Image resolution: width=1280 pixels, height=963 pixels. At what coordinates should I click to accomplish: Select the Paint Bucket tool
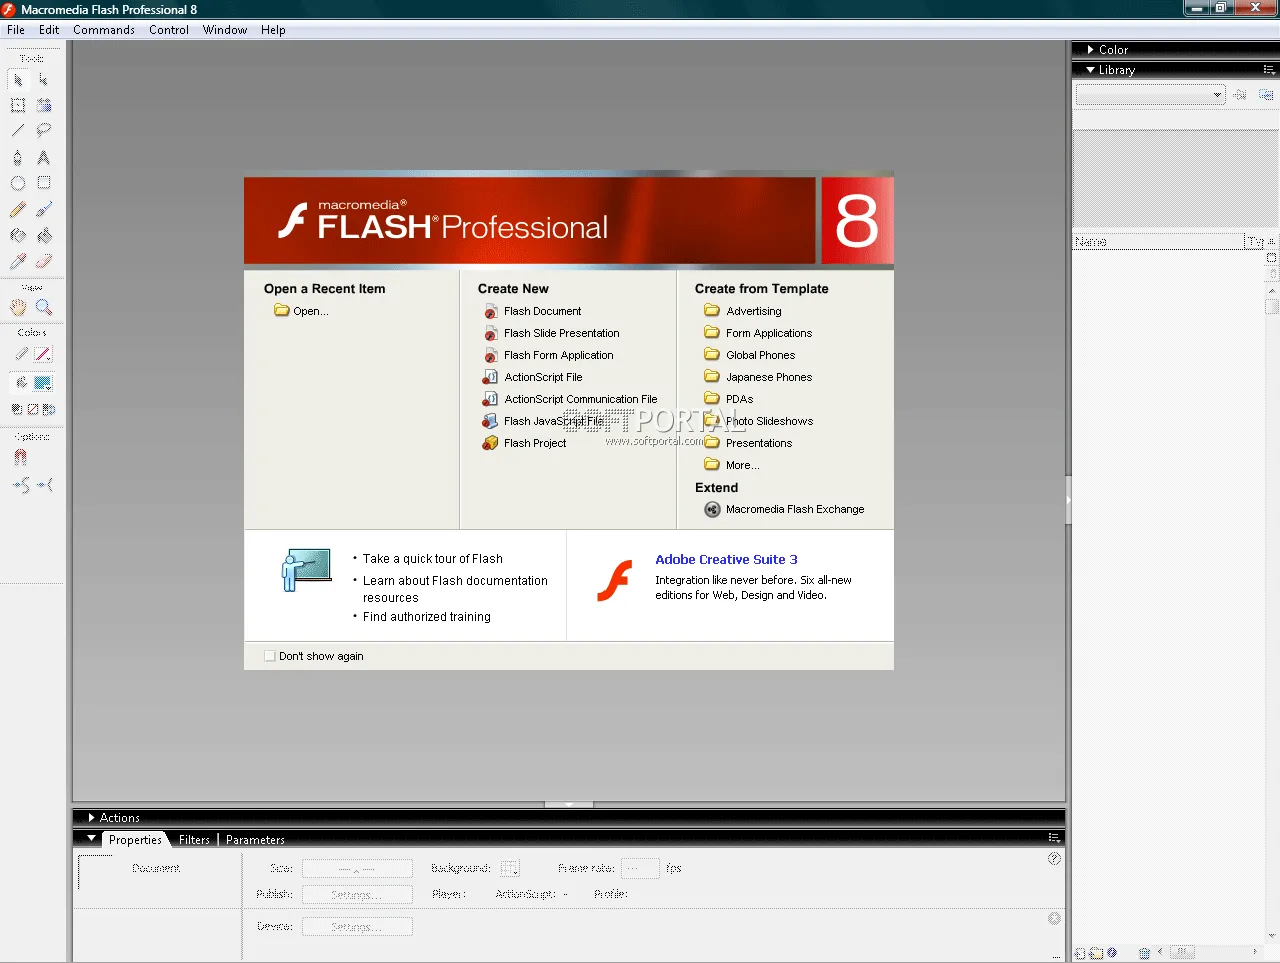(43, 236)
